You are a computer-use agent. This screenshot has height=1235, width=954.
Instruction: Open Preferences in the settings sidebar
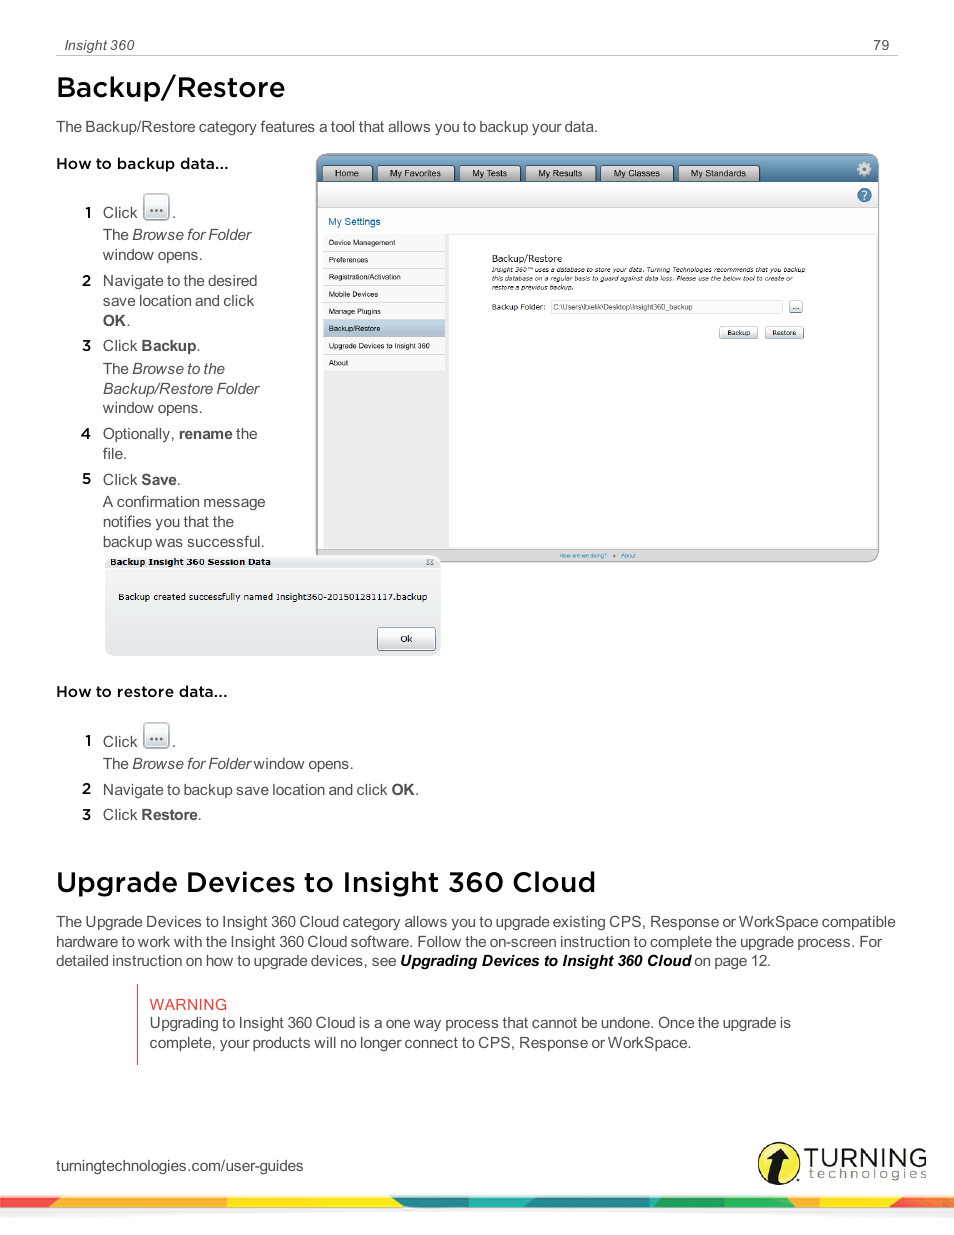point(384,260)
